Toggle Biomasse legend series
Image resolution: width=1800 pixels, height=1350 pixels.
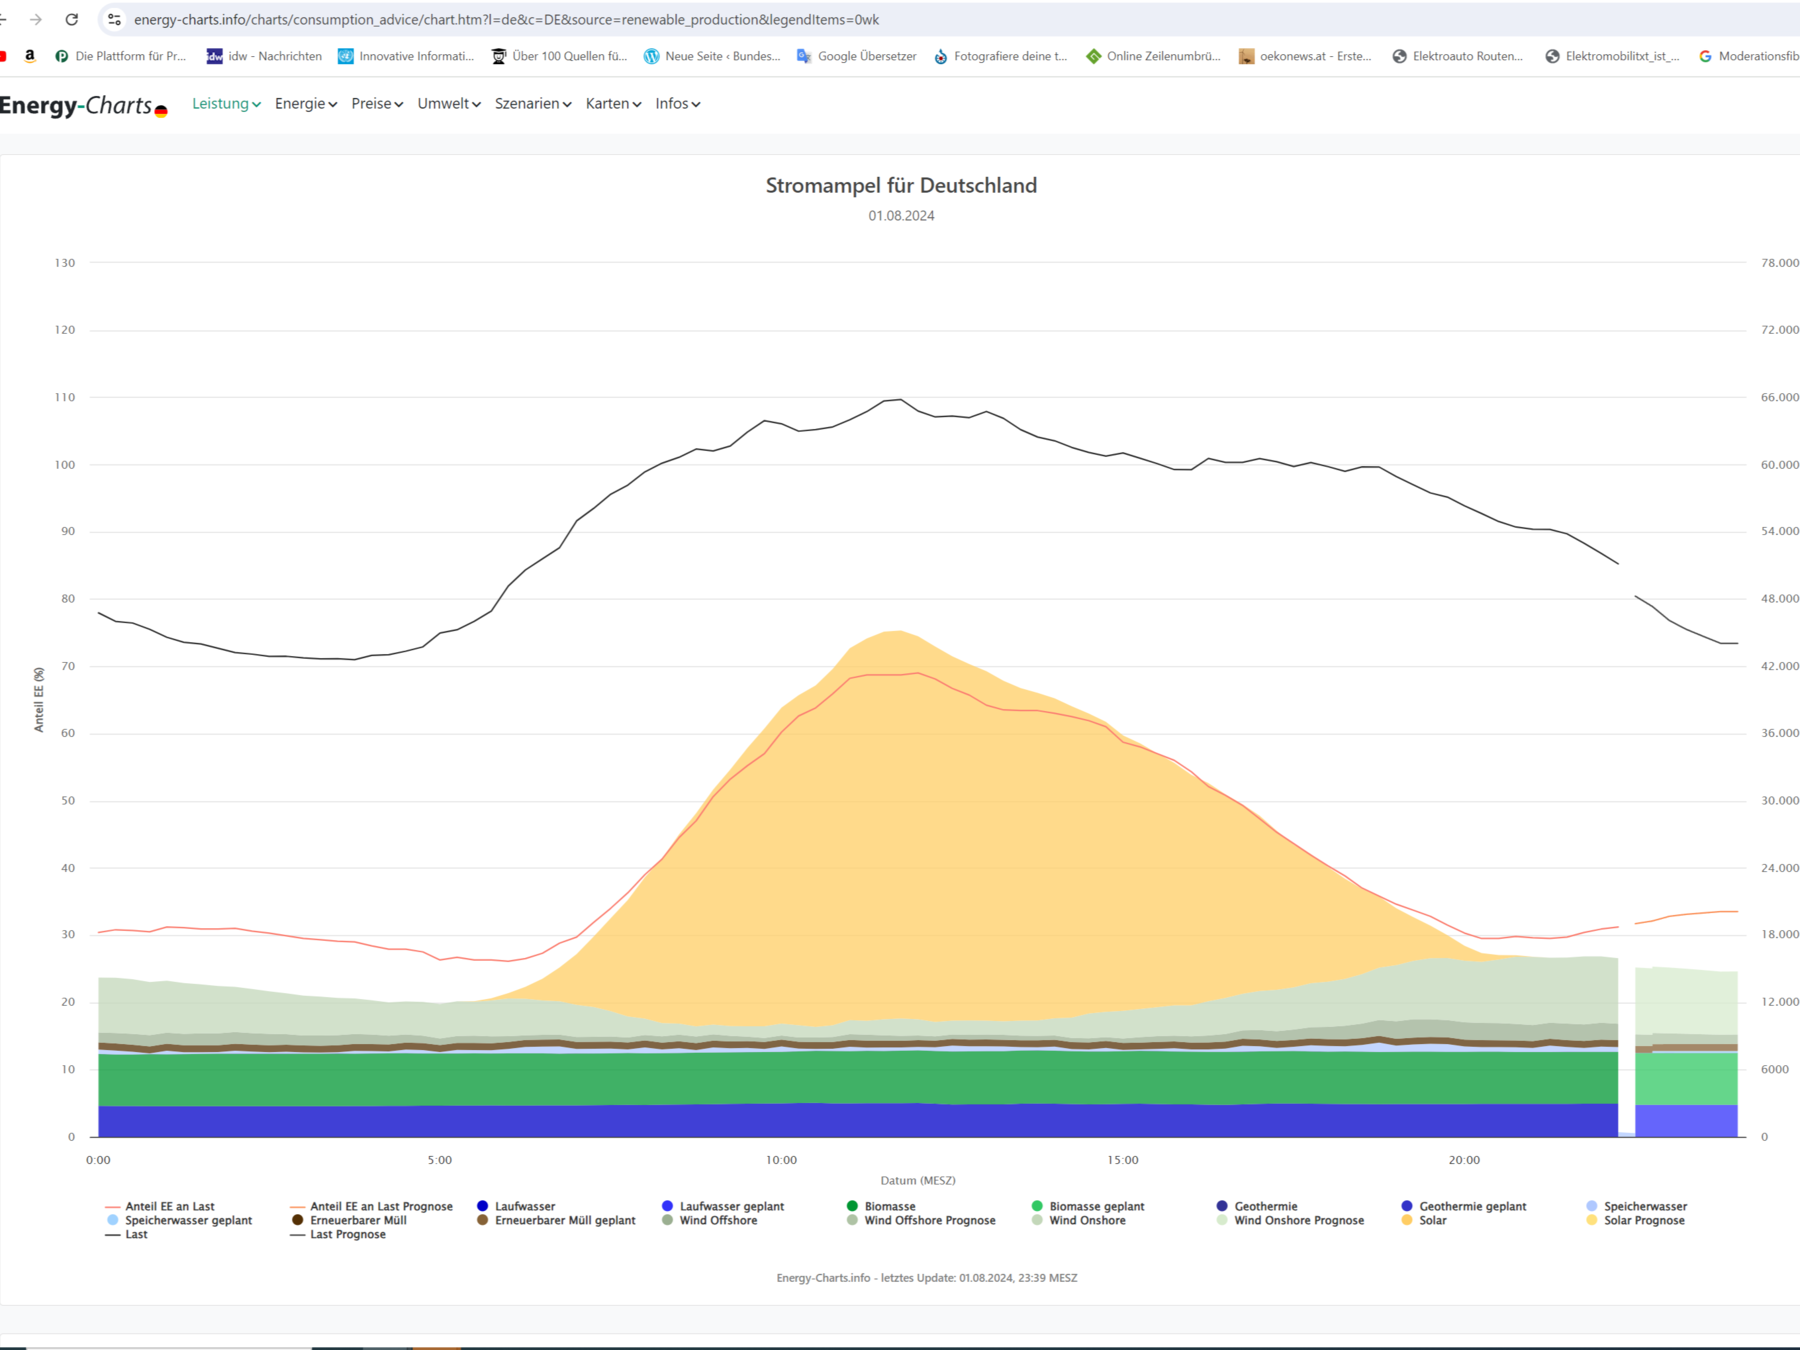pyautogui.click(x=881, y=1207)
